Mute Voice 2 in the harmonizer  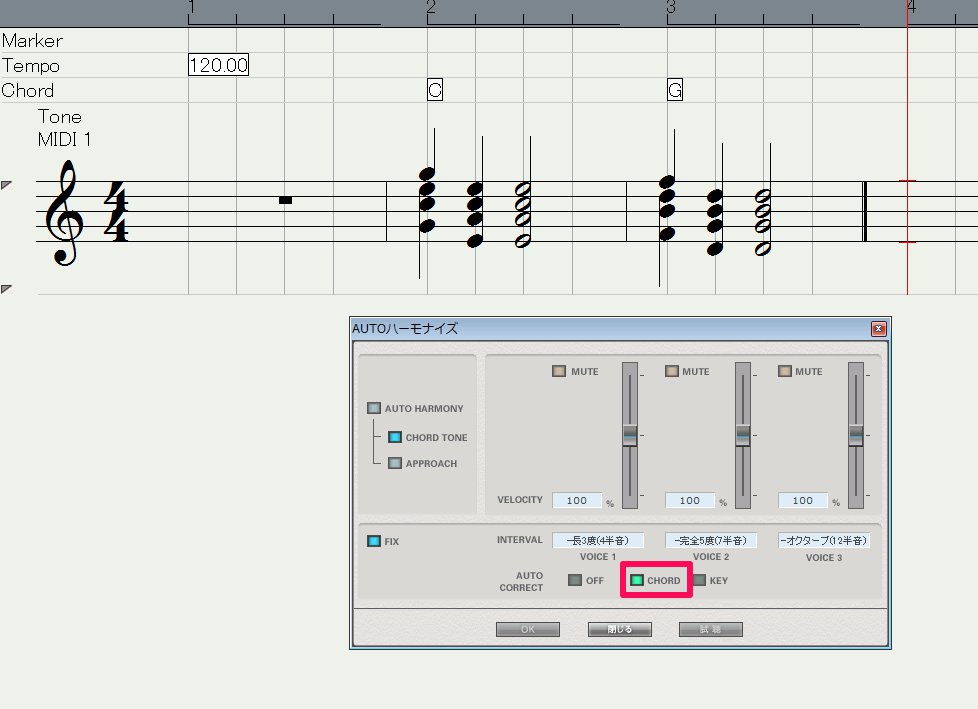[x=672, y=371]
